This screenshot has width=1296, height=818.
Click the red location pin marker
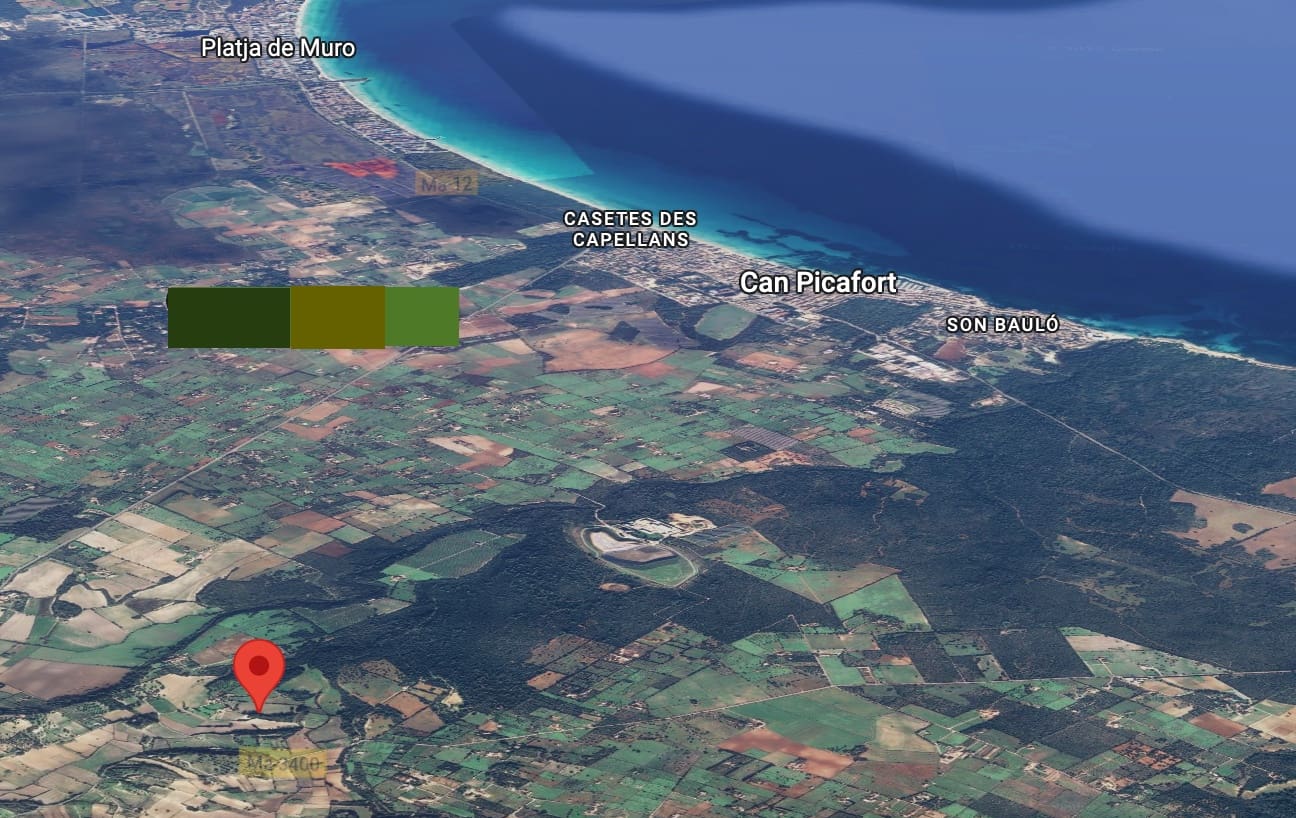pos(259,670)
